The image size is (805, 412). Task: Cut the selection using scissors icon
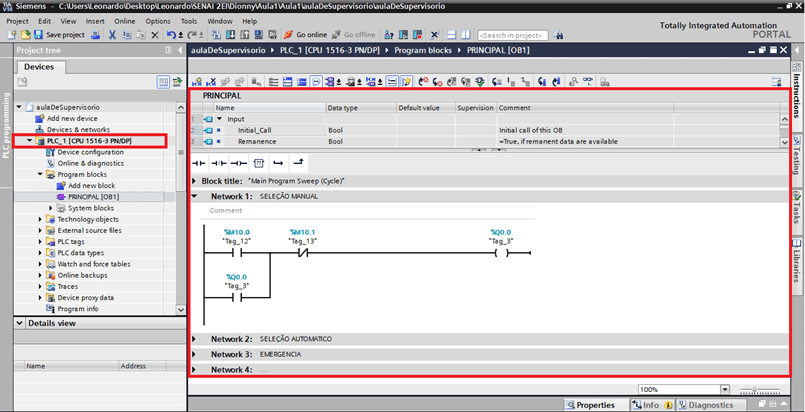[x=112, y=35]
